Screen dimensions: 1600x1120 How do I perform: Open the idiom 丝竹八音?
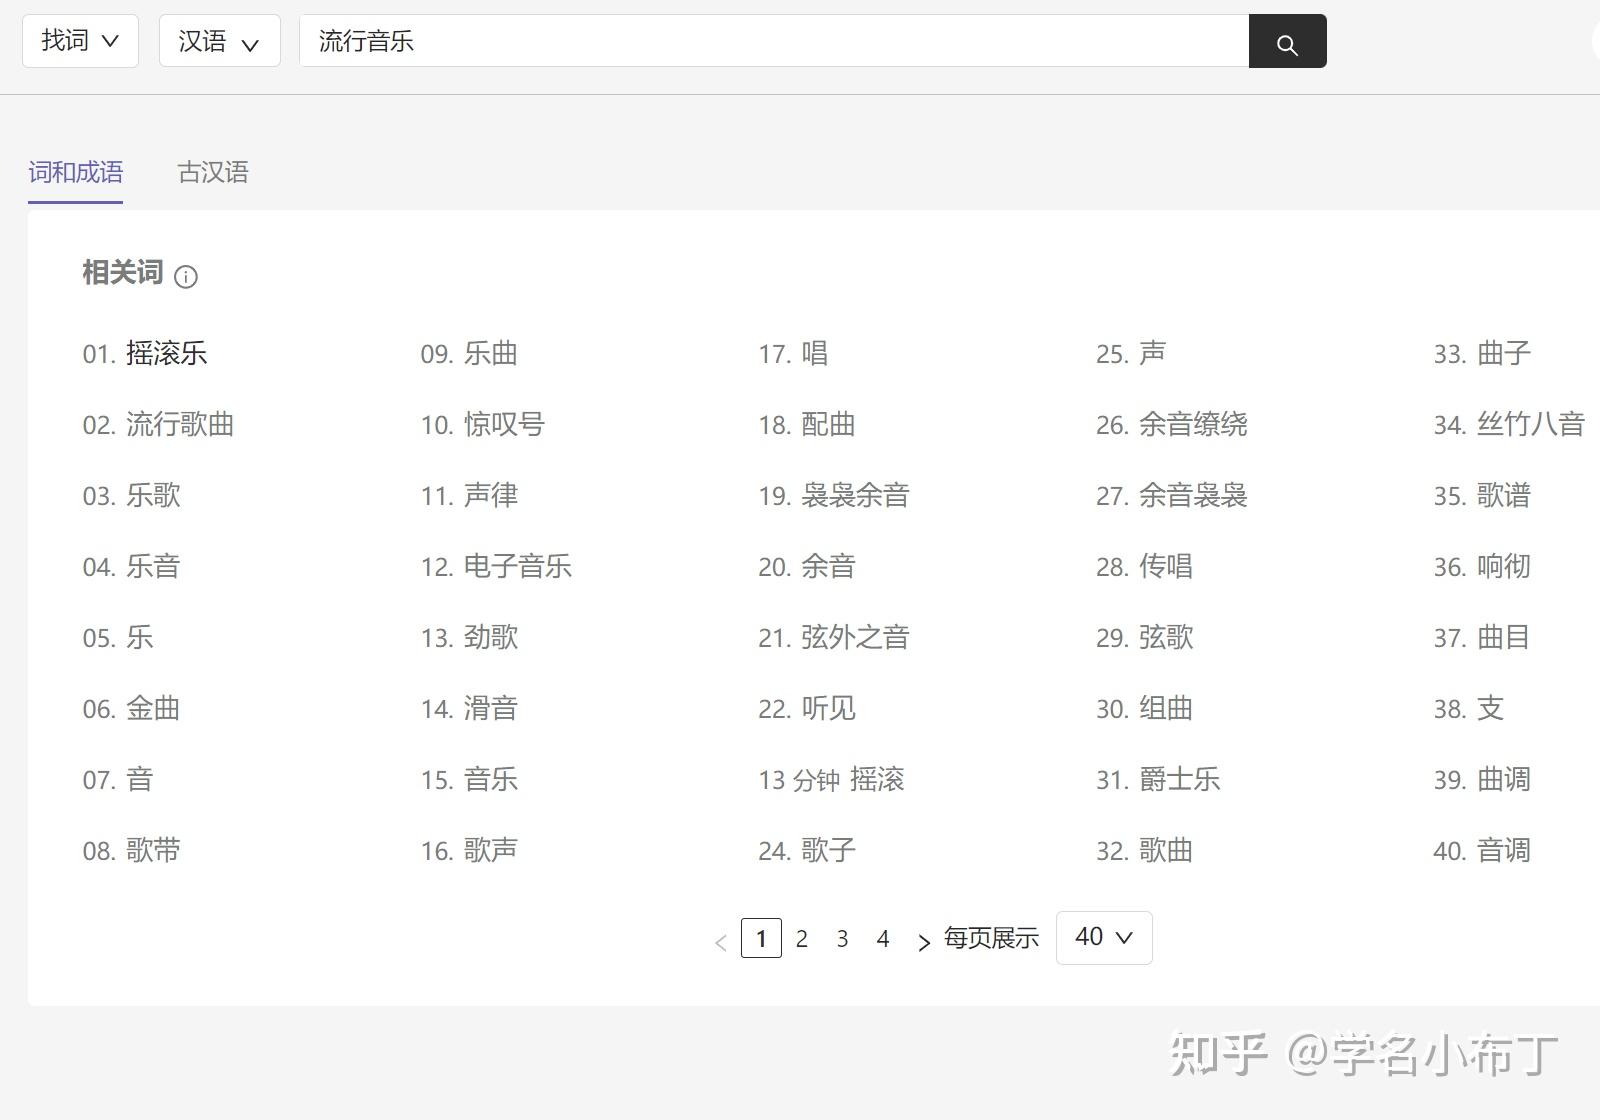[x=1531, y=424]
